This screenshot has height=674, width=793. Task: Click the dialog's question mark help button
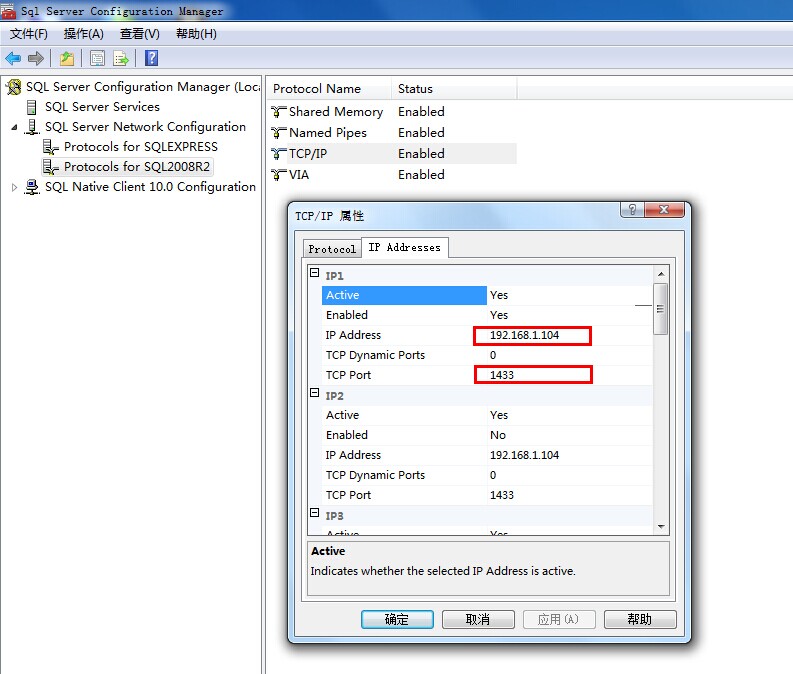pyautogui.click(x=632, y=209)
